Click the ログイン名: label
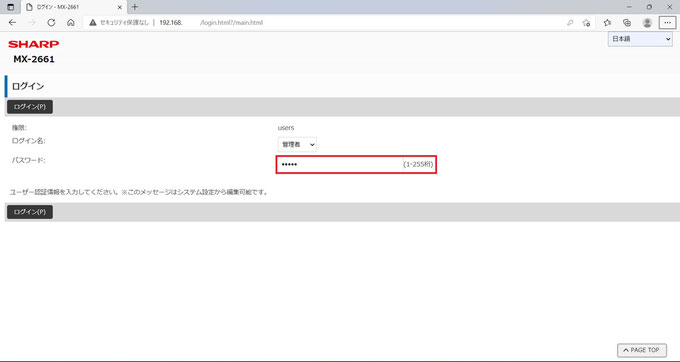The width and height of the screenshot is (680, 362). 29,141
